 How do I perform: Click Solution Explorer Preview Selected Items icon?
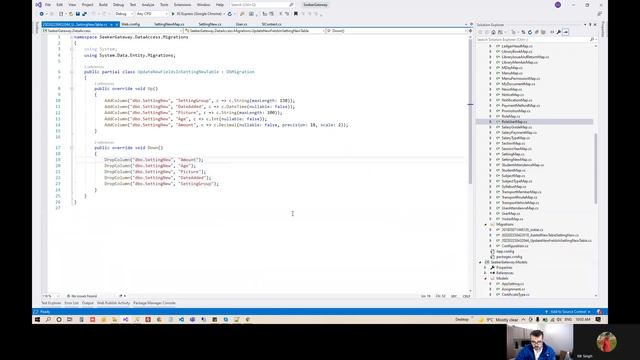(x=566, y=32)
